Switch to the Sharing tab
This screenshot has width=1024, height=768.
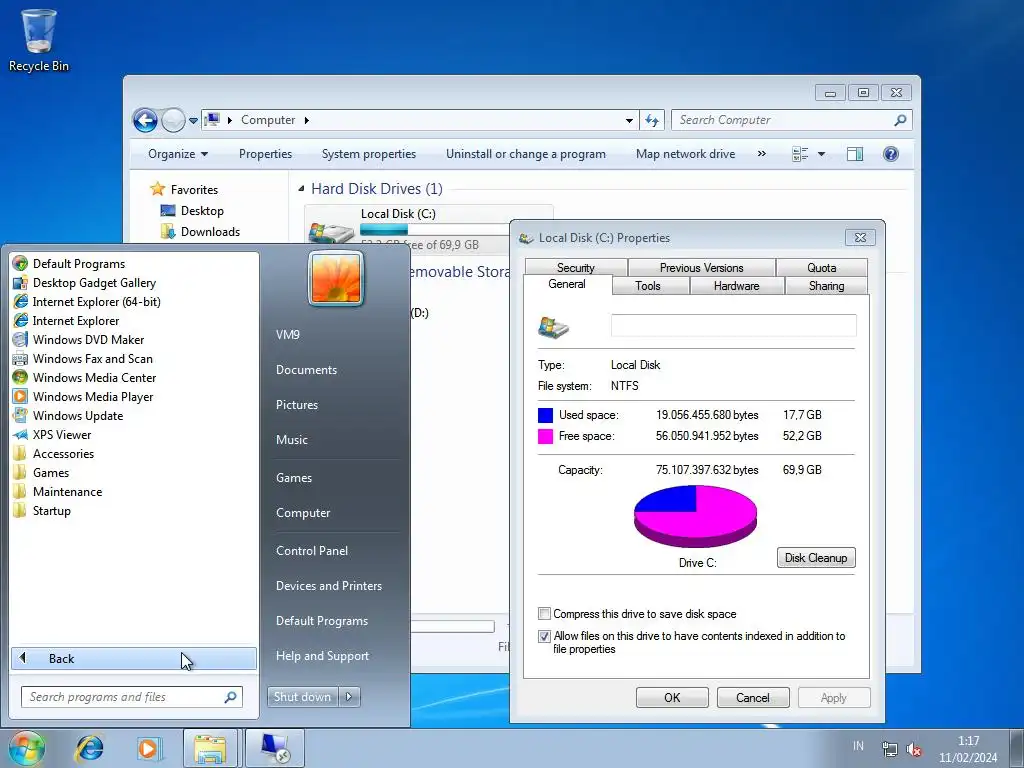click(826, 285)
